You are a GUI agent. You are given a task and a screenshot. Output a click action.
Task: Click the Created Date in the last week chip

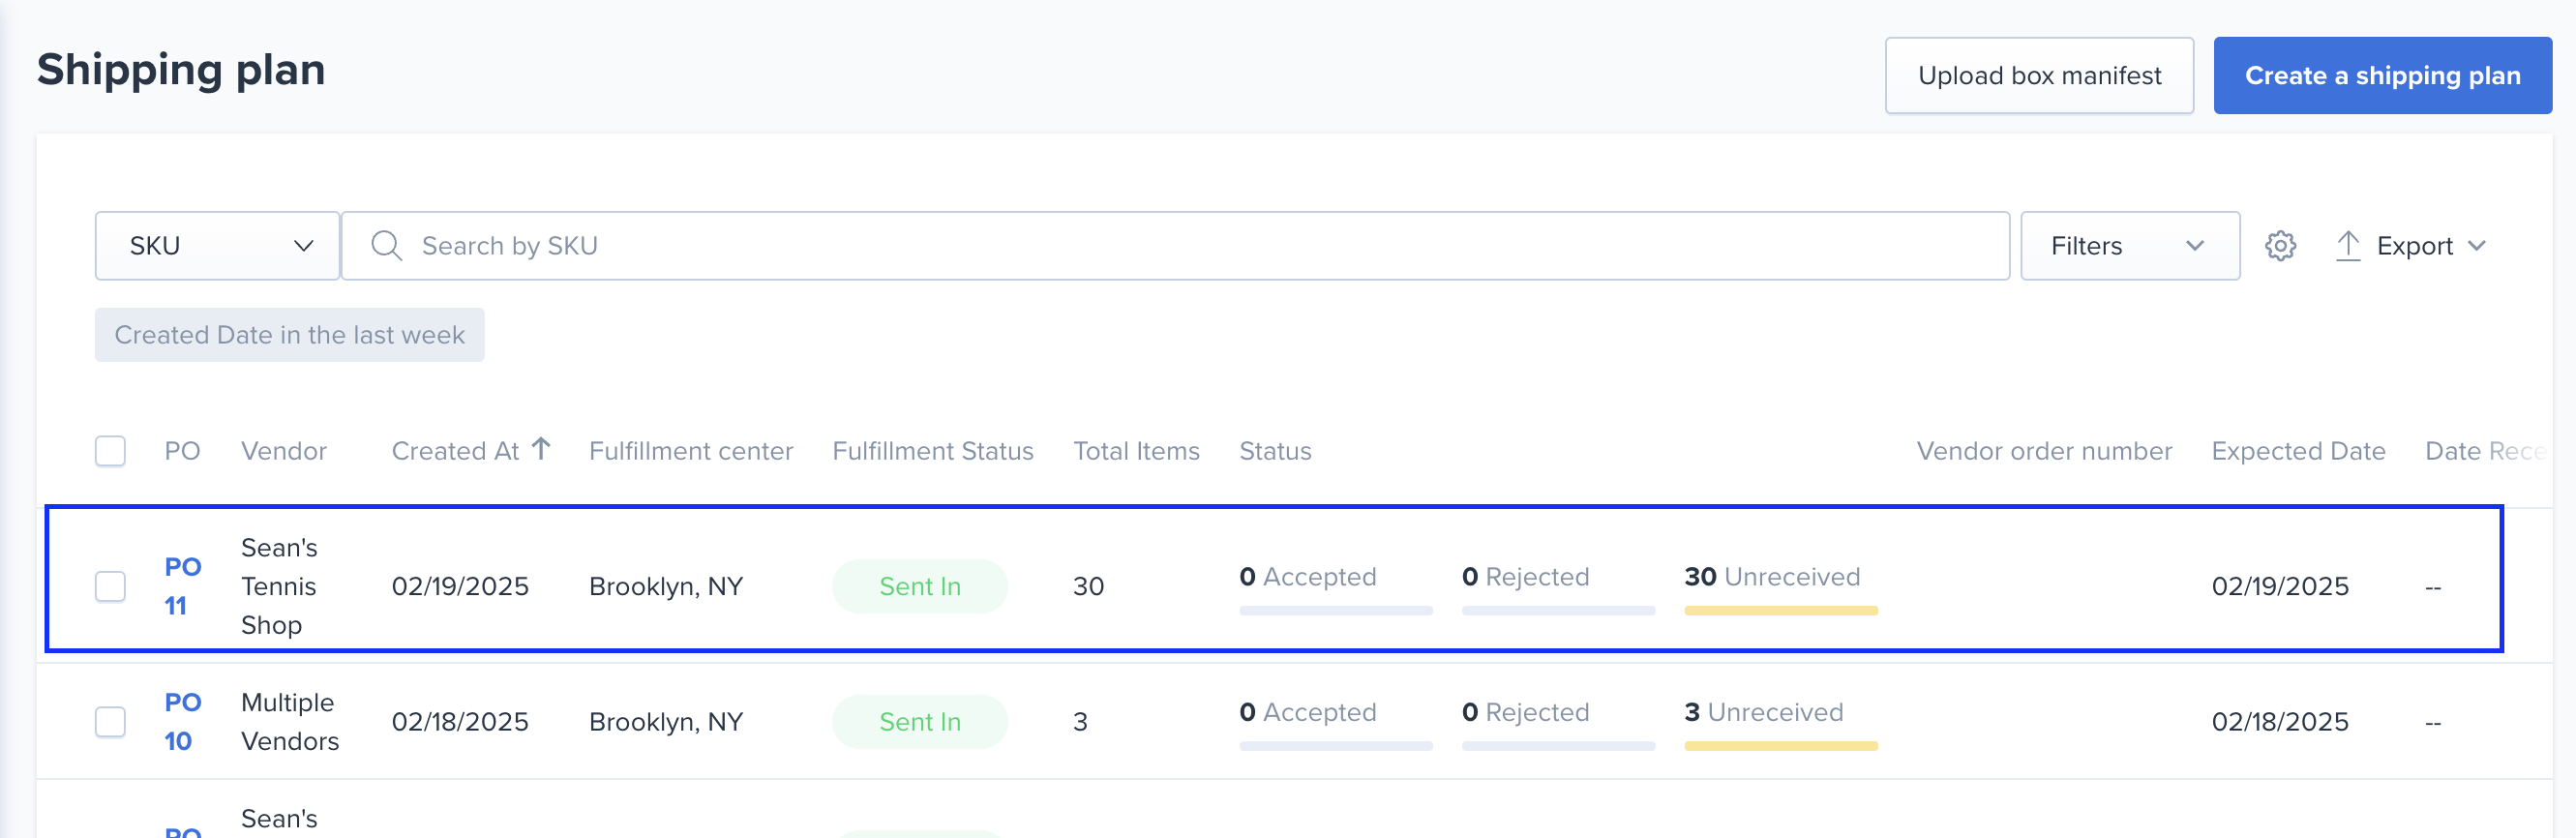tap(290, 335)
